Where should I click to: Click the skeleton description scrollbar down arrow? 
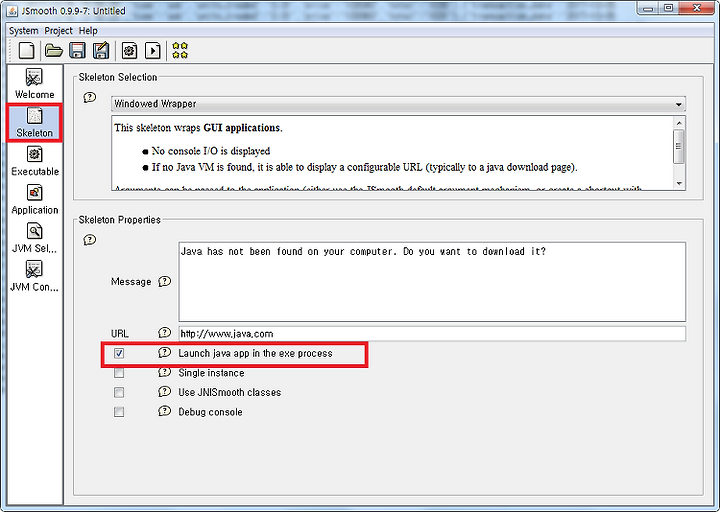679,183
